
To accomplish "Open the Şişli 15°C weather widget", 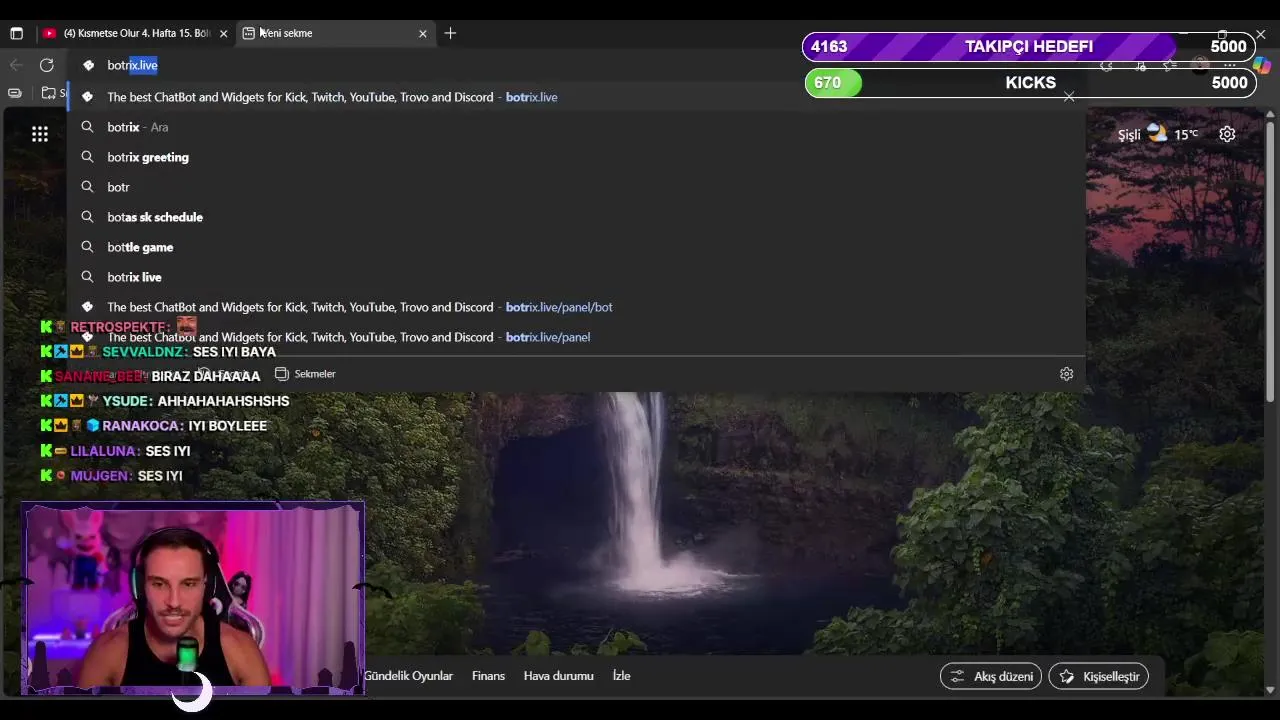I will click(1158, 134).
